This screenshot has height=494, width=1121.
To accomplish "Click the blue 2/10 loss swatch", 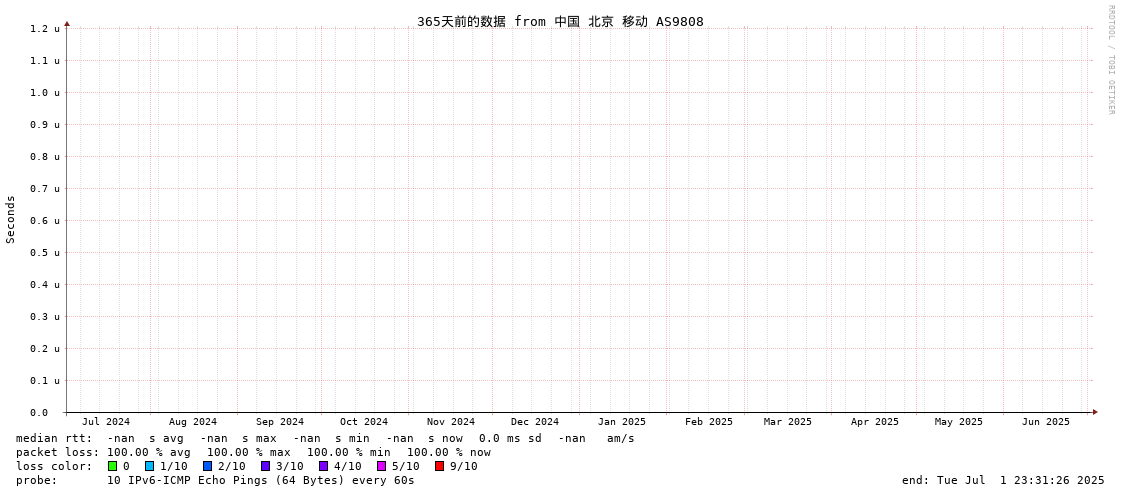I will 207,466.
